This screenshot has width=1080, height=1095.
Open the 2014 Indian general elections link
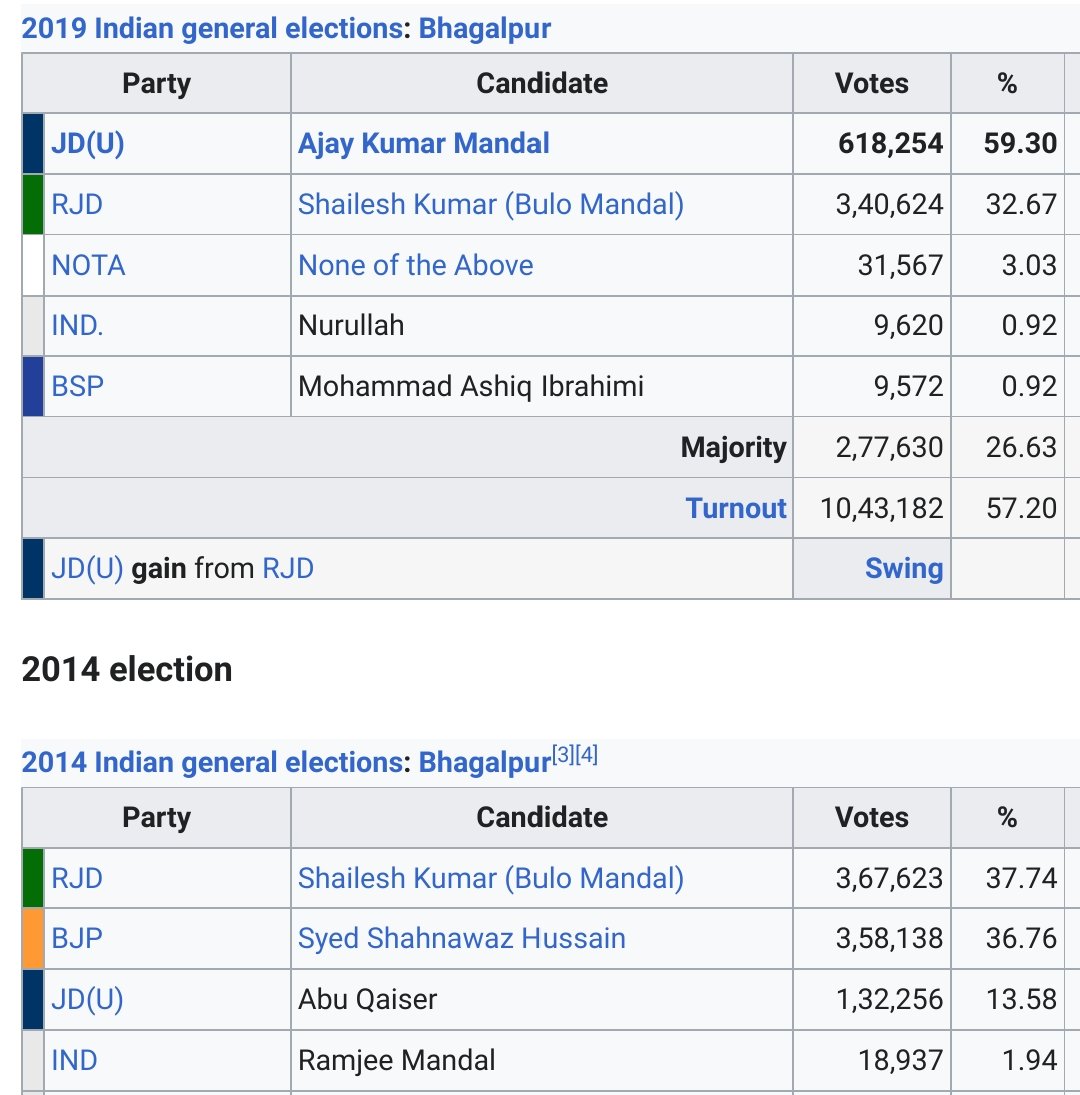tap(212, 763)
